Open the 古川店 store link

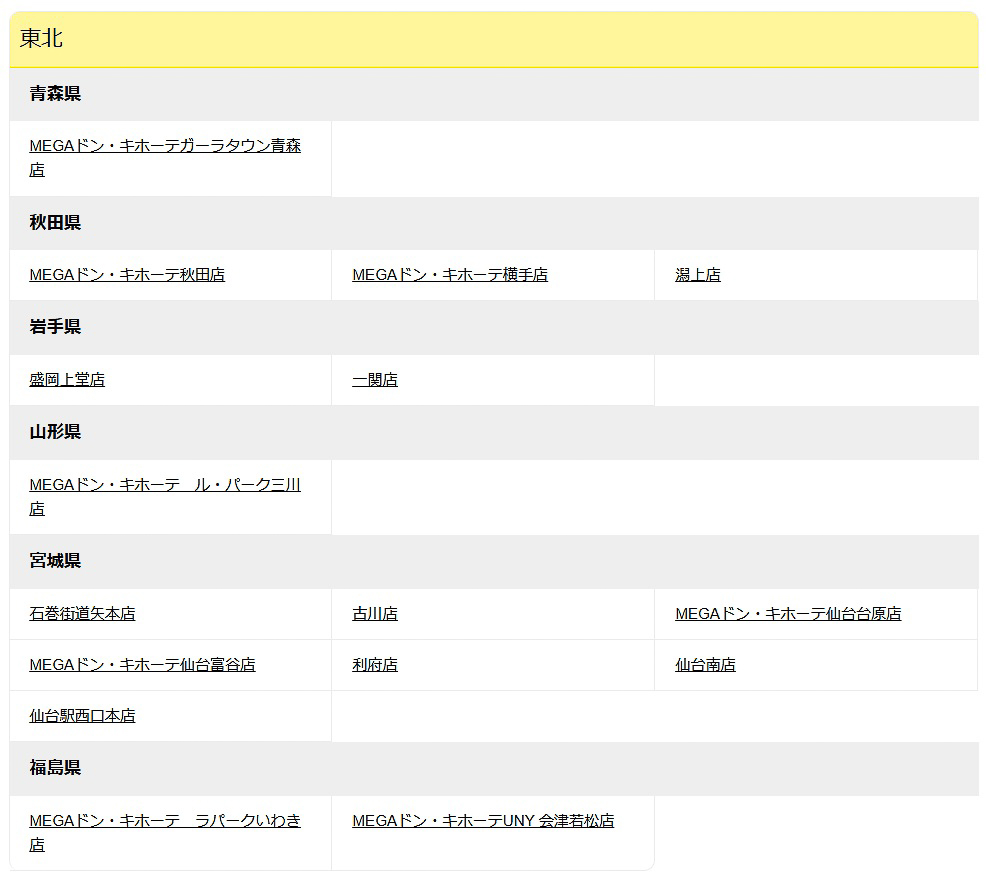click(x=375, y=614)
